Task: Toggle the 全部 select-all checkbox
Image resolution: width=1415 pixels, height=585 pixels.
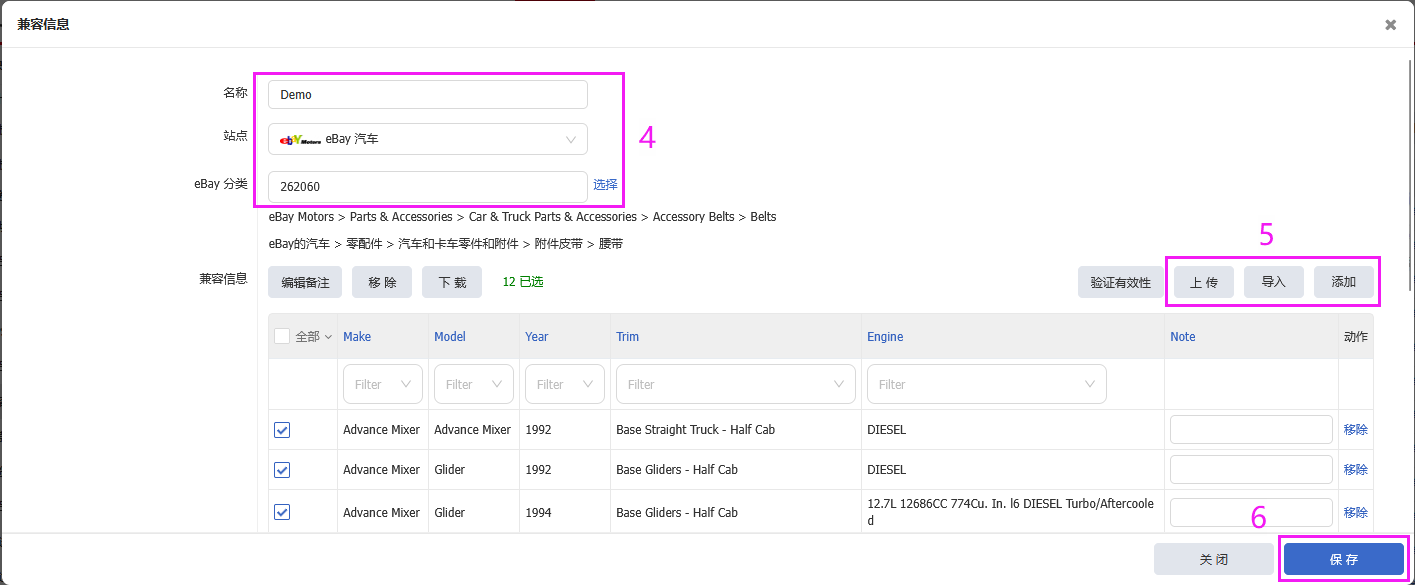Action: click(282, 337)
